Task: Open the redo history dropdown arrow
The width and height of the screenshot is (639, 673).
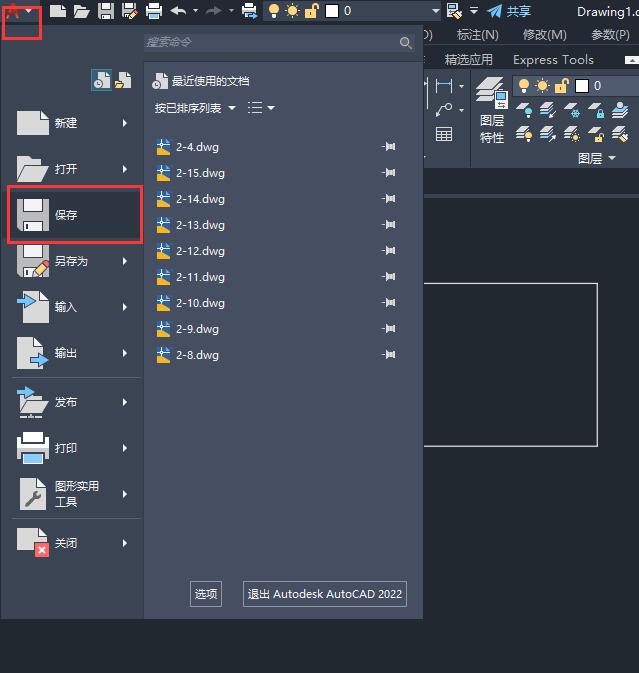Action: (232, 10)
